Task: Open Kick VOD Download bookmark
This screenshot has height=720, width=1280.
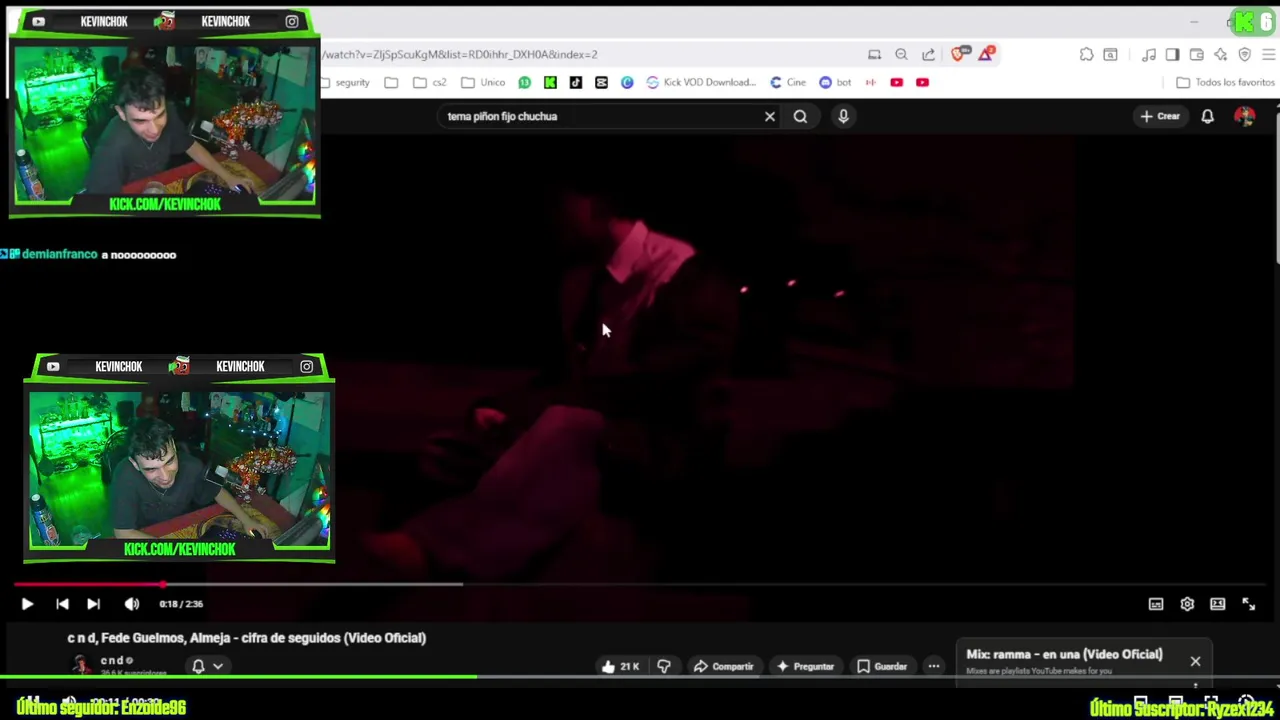Action: click(x=701, y=83)
